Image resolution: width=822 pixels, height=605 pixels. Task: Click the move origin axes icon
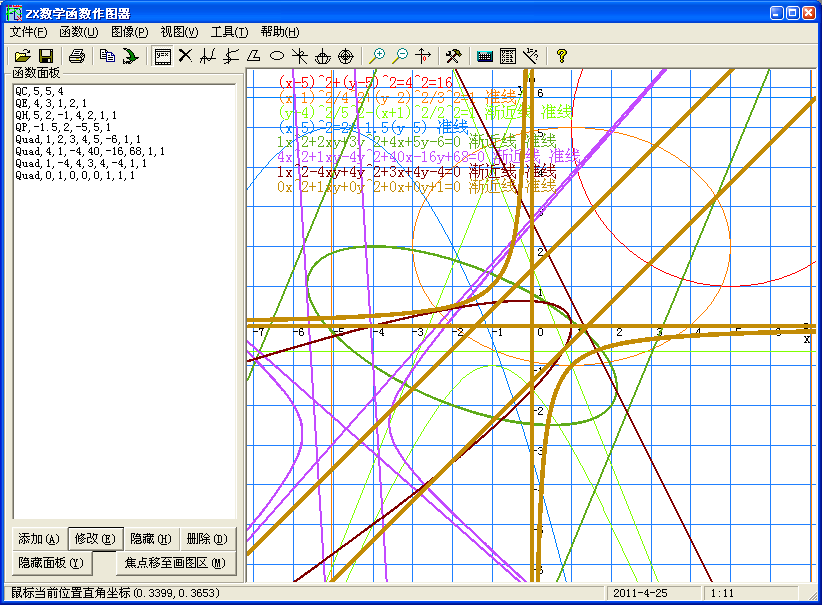(x=423, y=56)
